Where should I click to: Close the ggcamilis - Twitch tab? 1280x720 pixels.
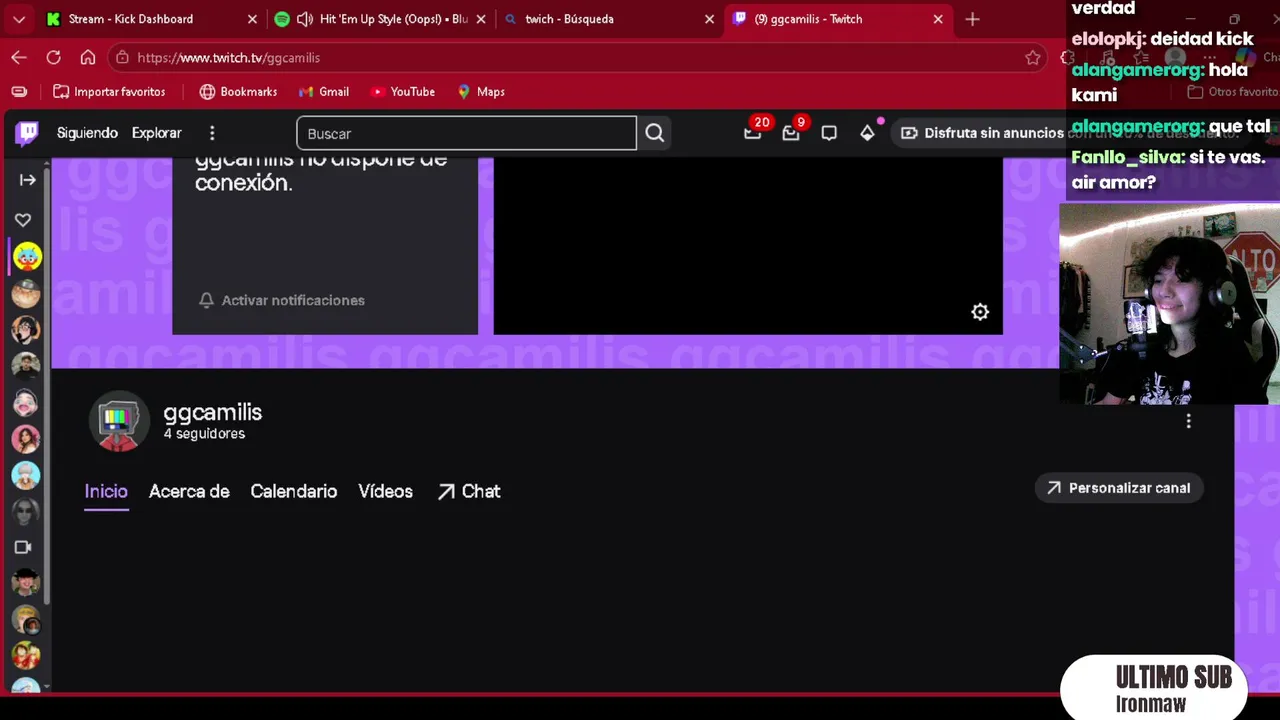click(938, 19)
